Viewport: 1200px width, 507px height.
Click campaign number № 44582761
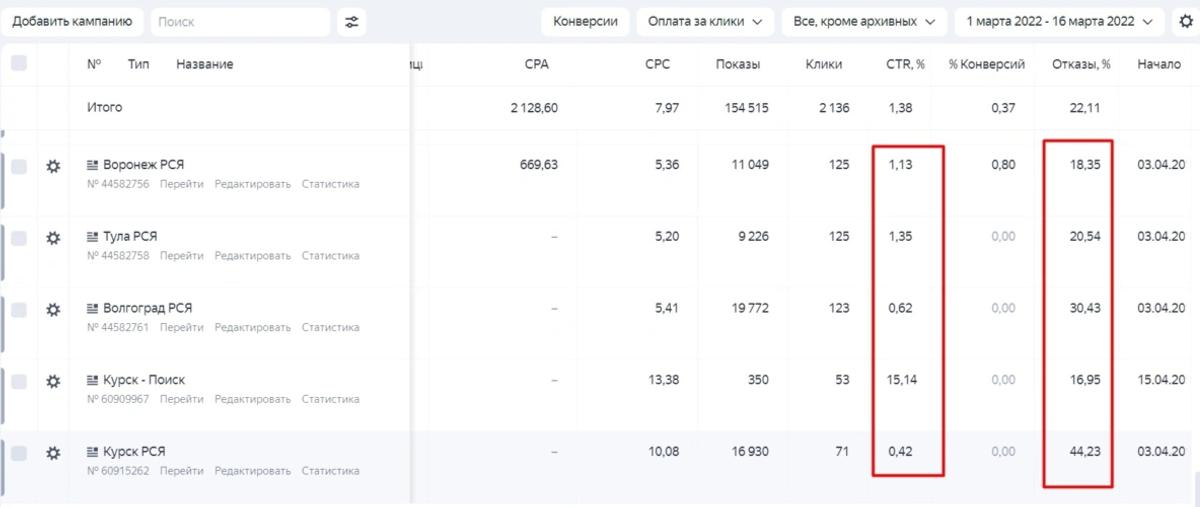[x=118, y=327]
